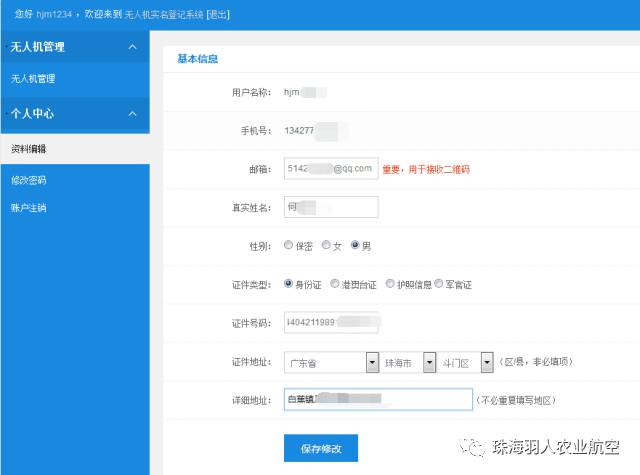Click the 详细地址 address input field

point(377,399)
